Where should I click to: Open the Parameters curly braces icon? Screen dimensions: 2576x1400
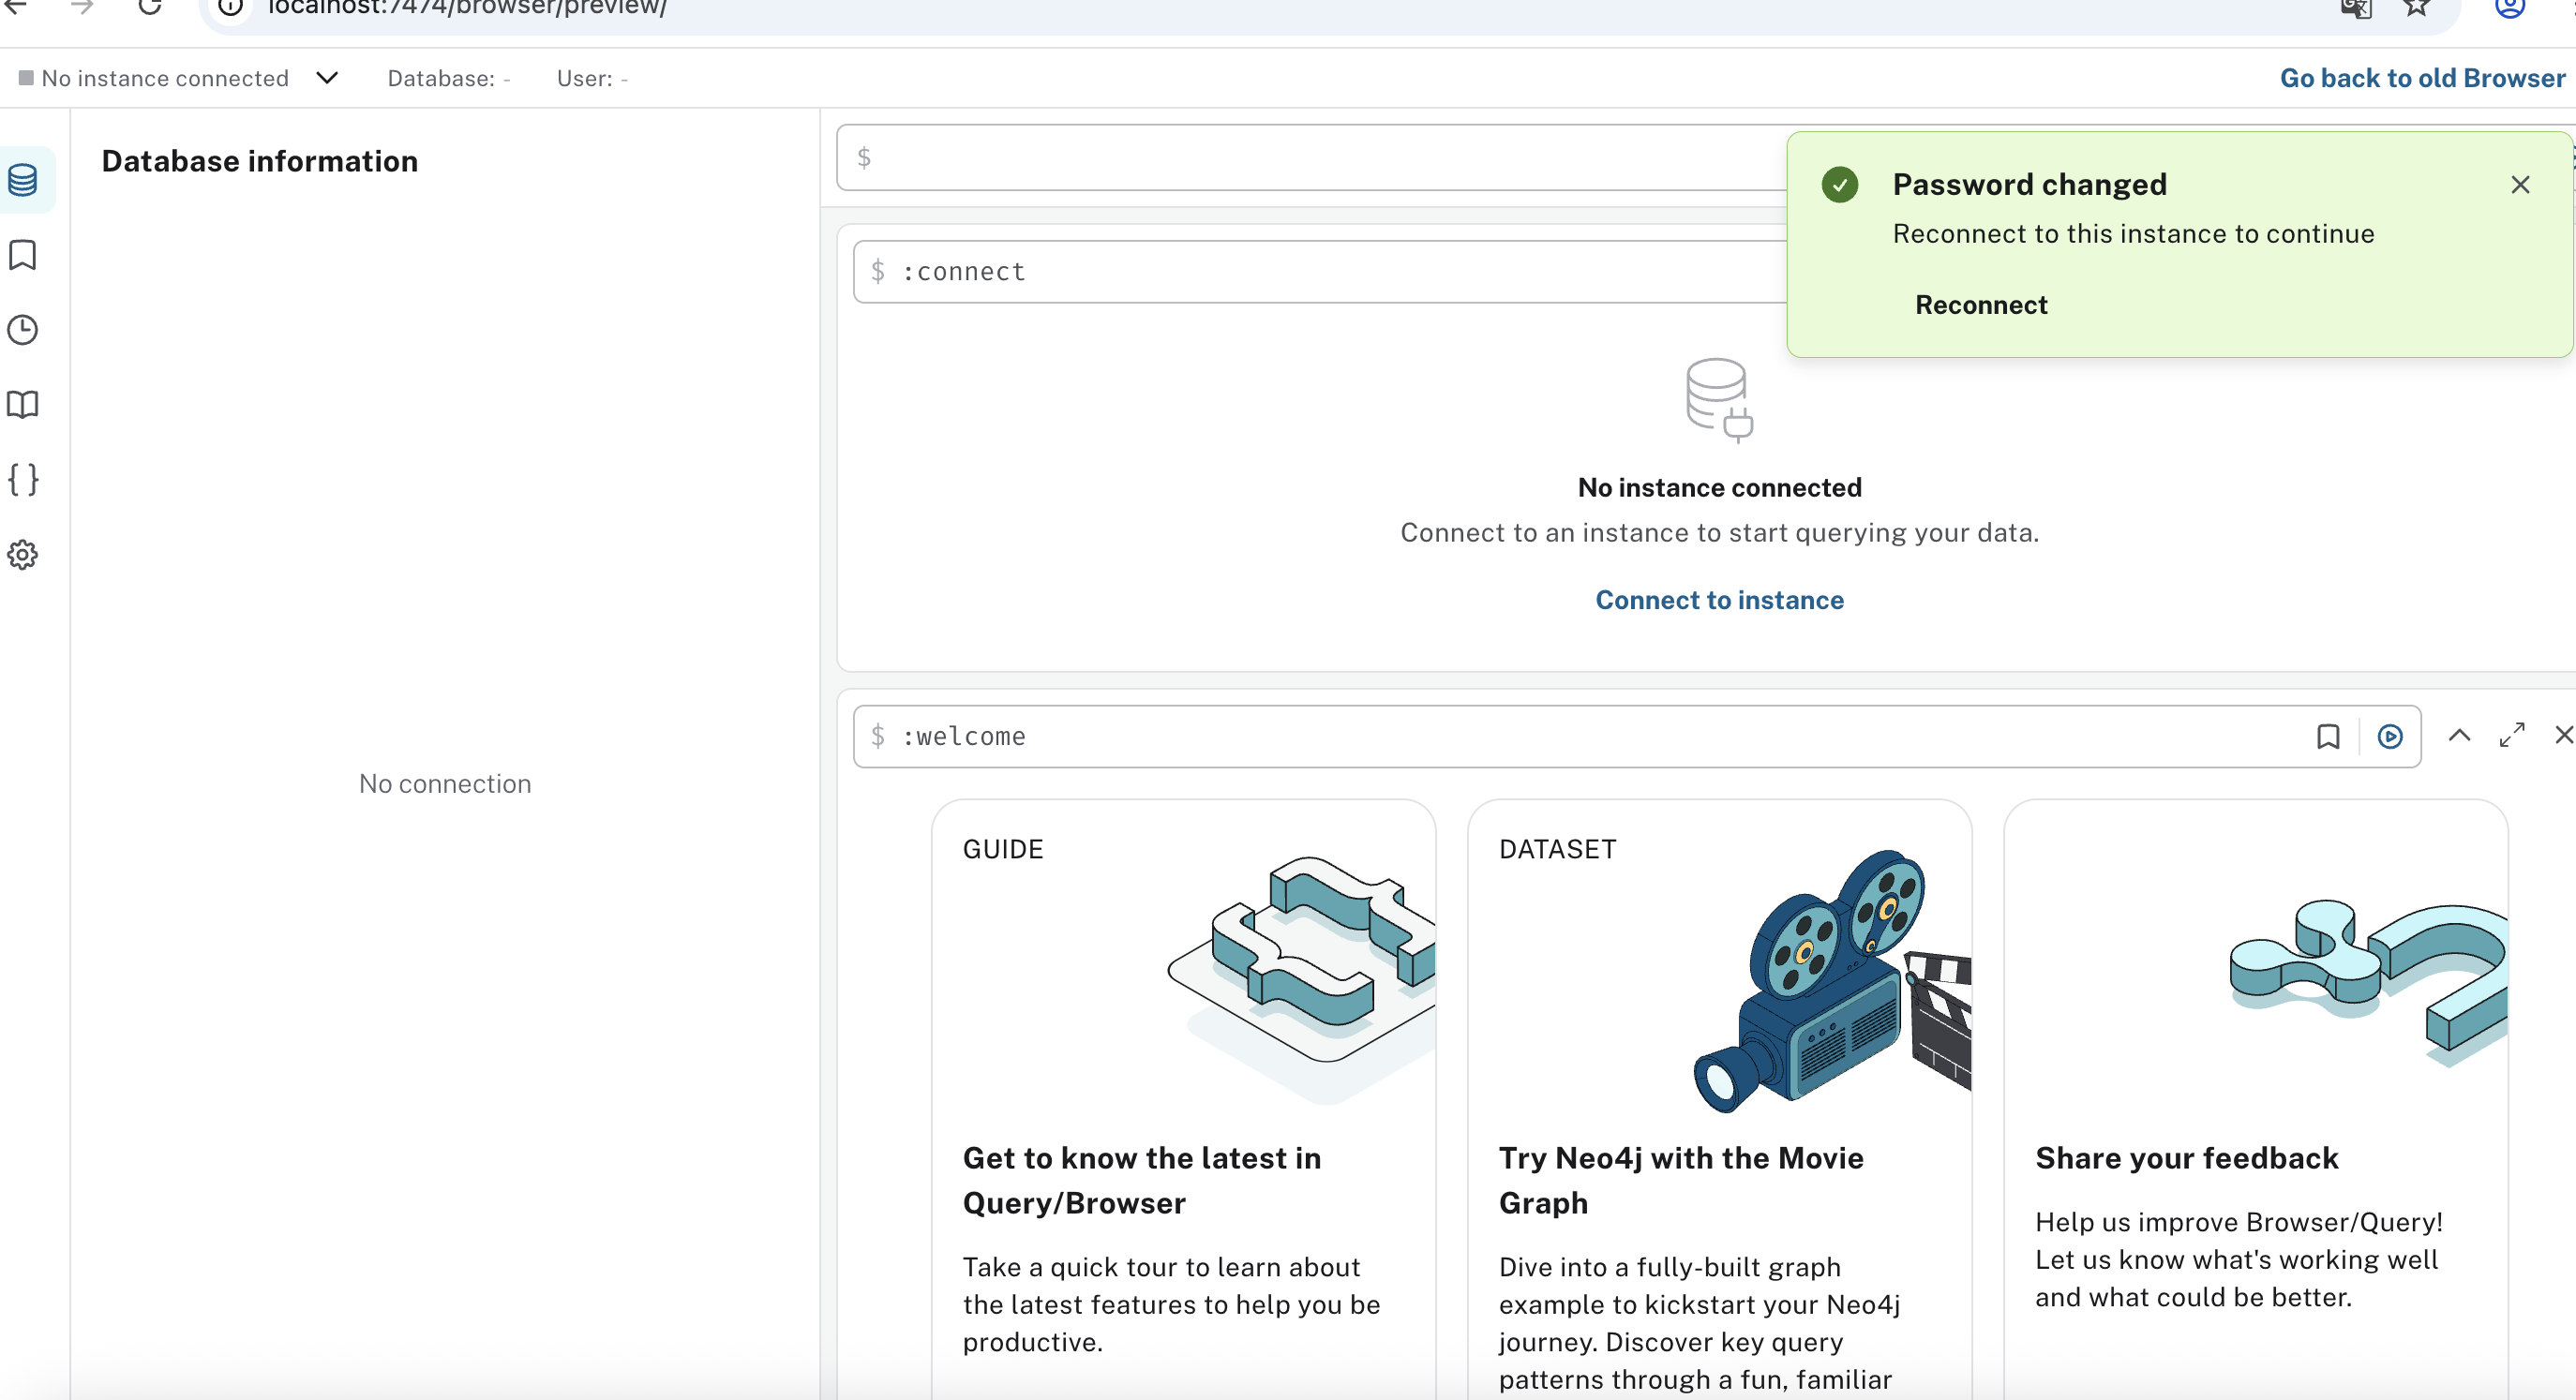point(23,480)
